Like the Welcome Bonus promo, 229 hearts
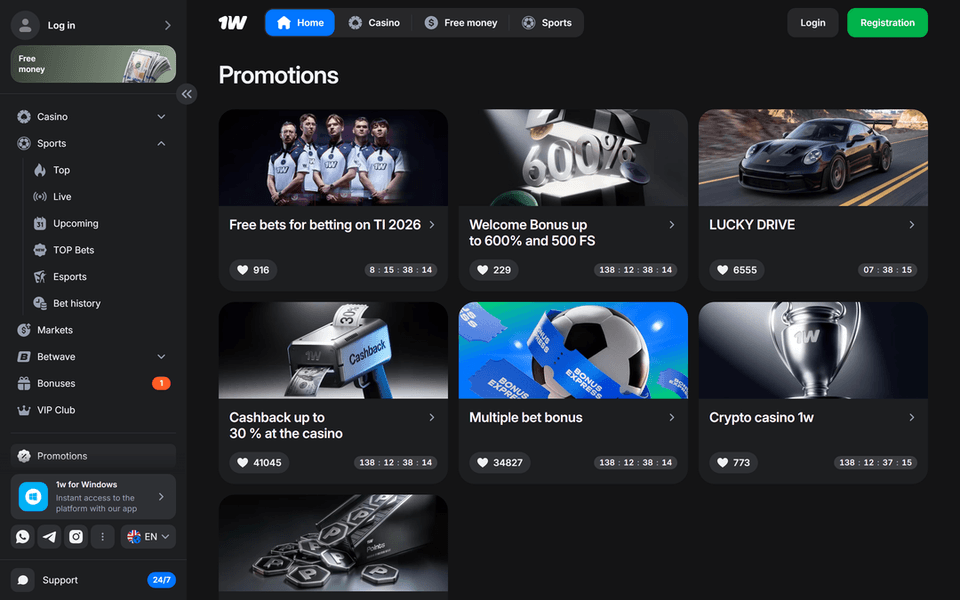The width and height of the screenshot is (960, 600). [x=494, y=270]
